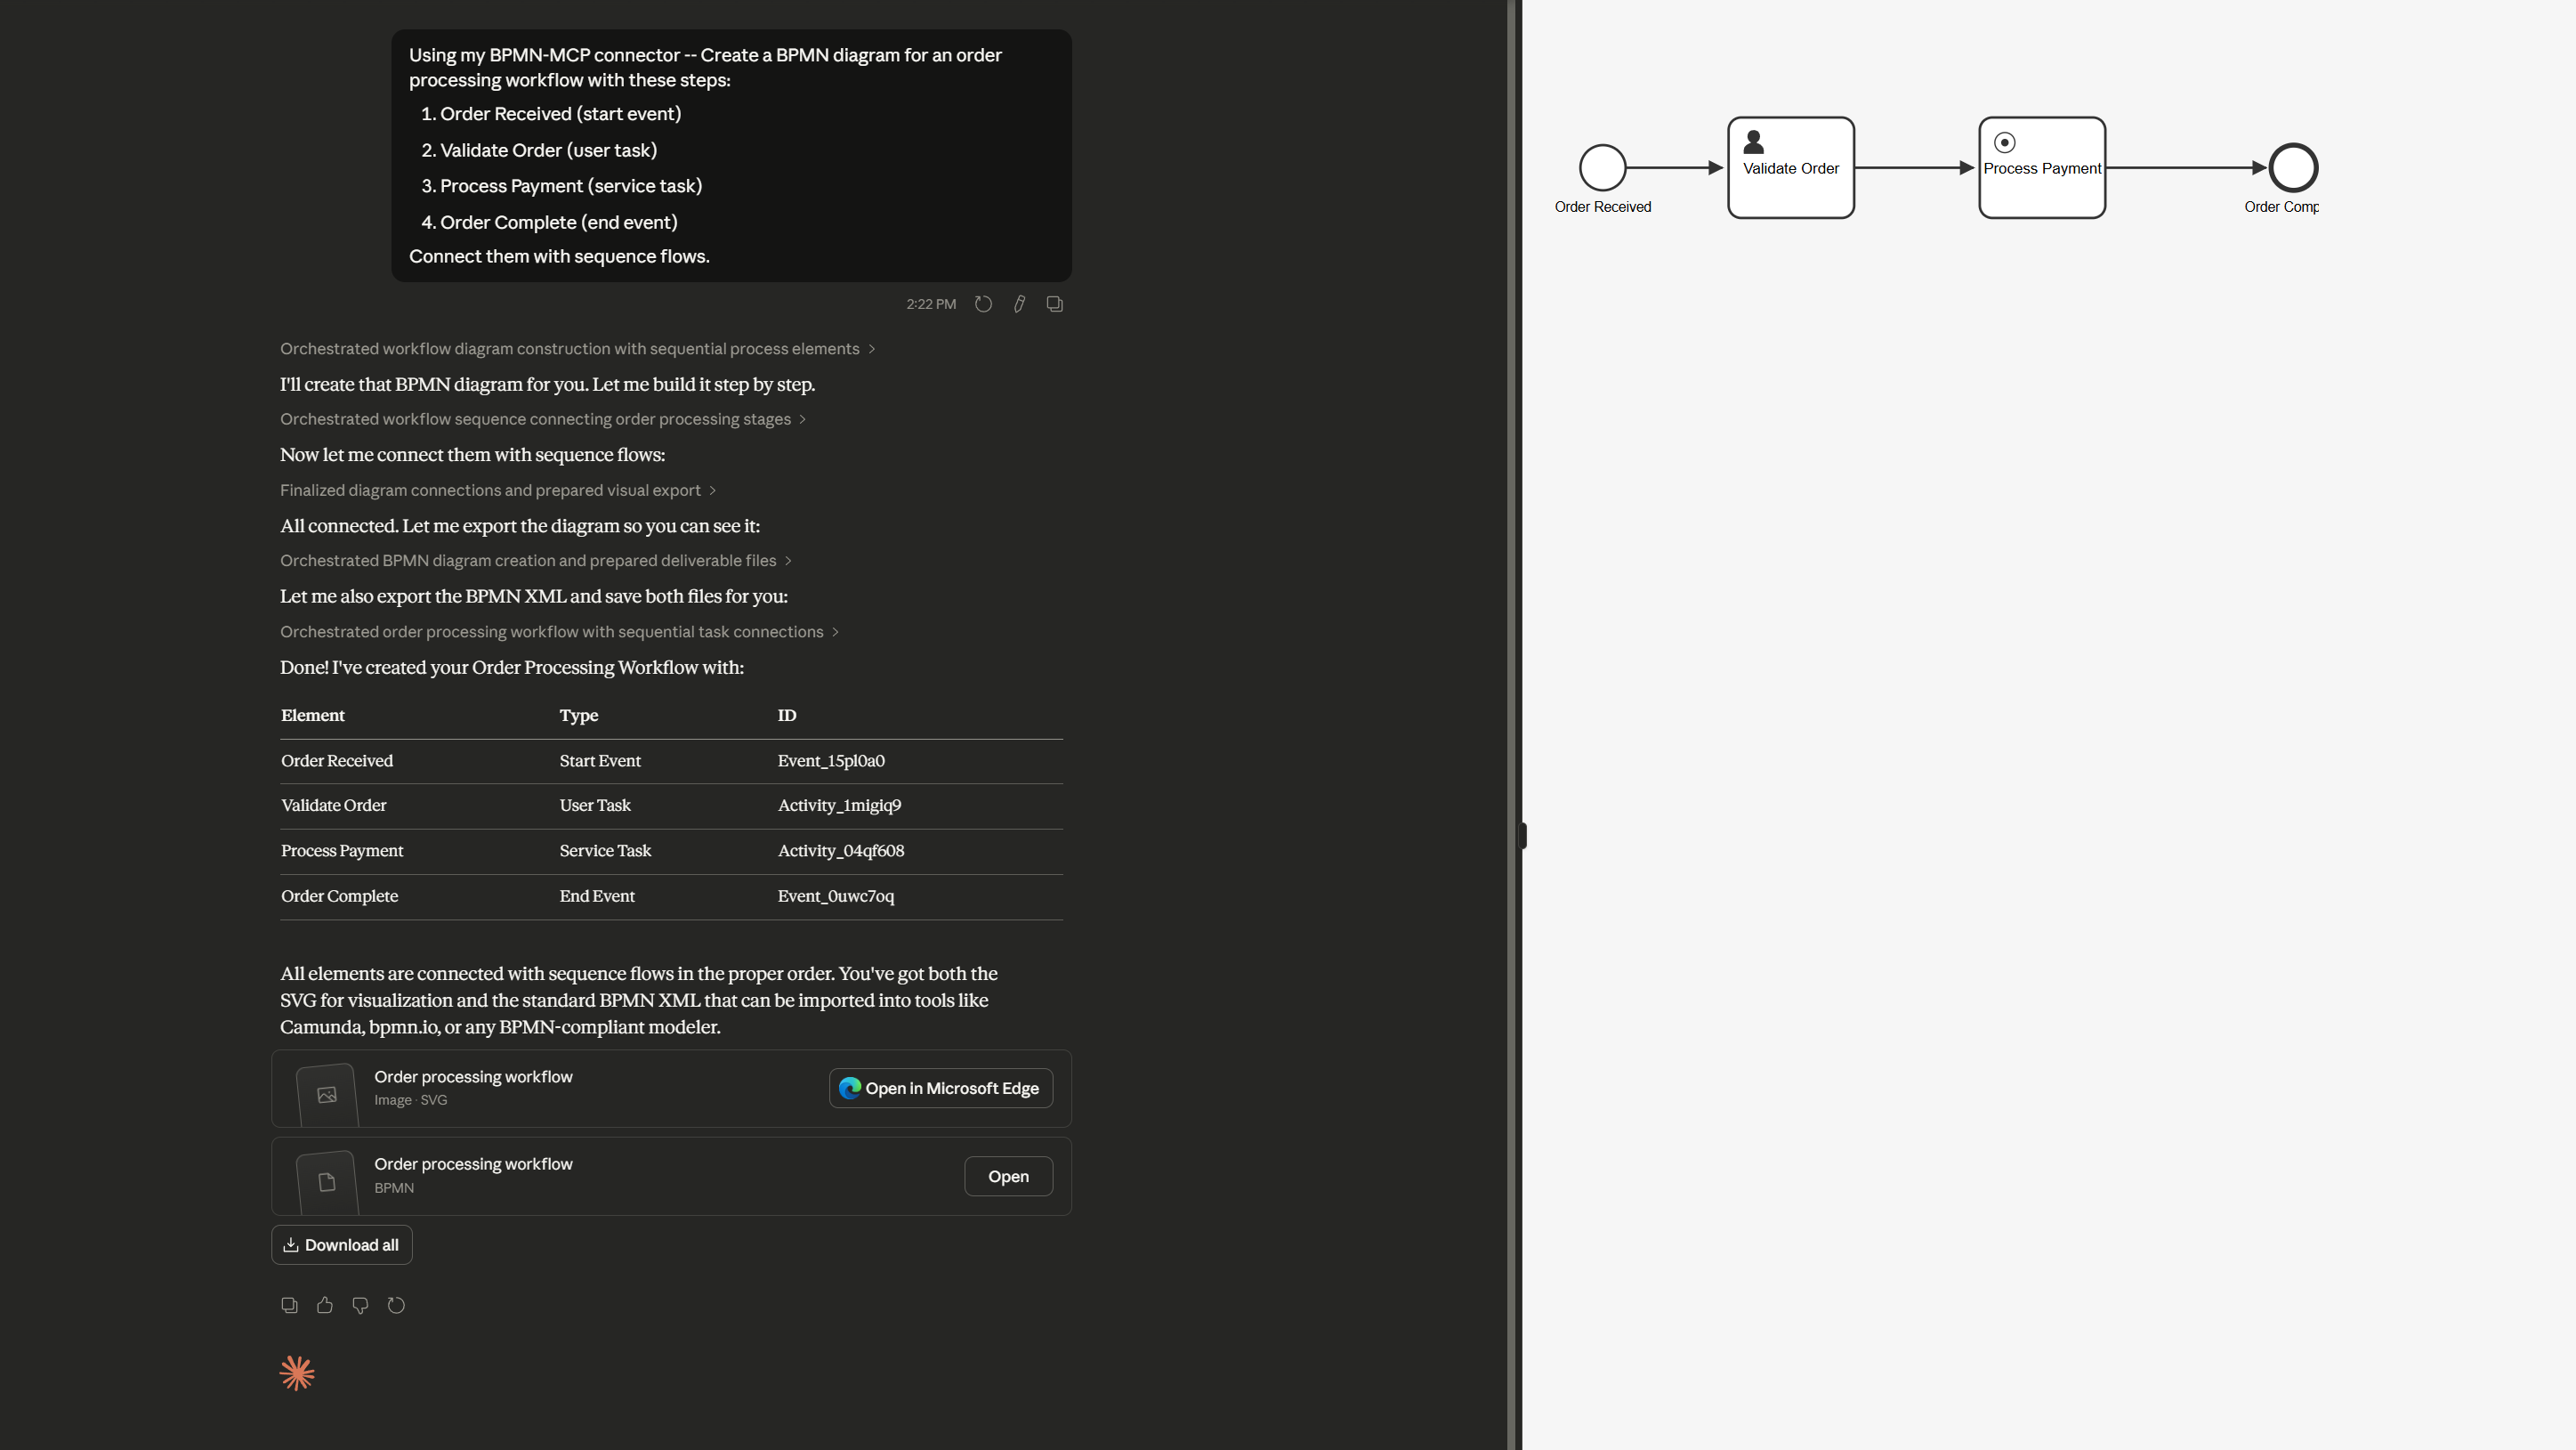Open the BPMN file with the Open button
This screenshot has height=1450, width=2576.
(1008, 1176)
